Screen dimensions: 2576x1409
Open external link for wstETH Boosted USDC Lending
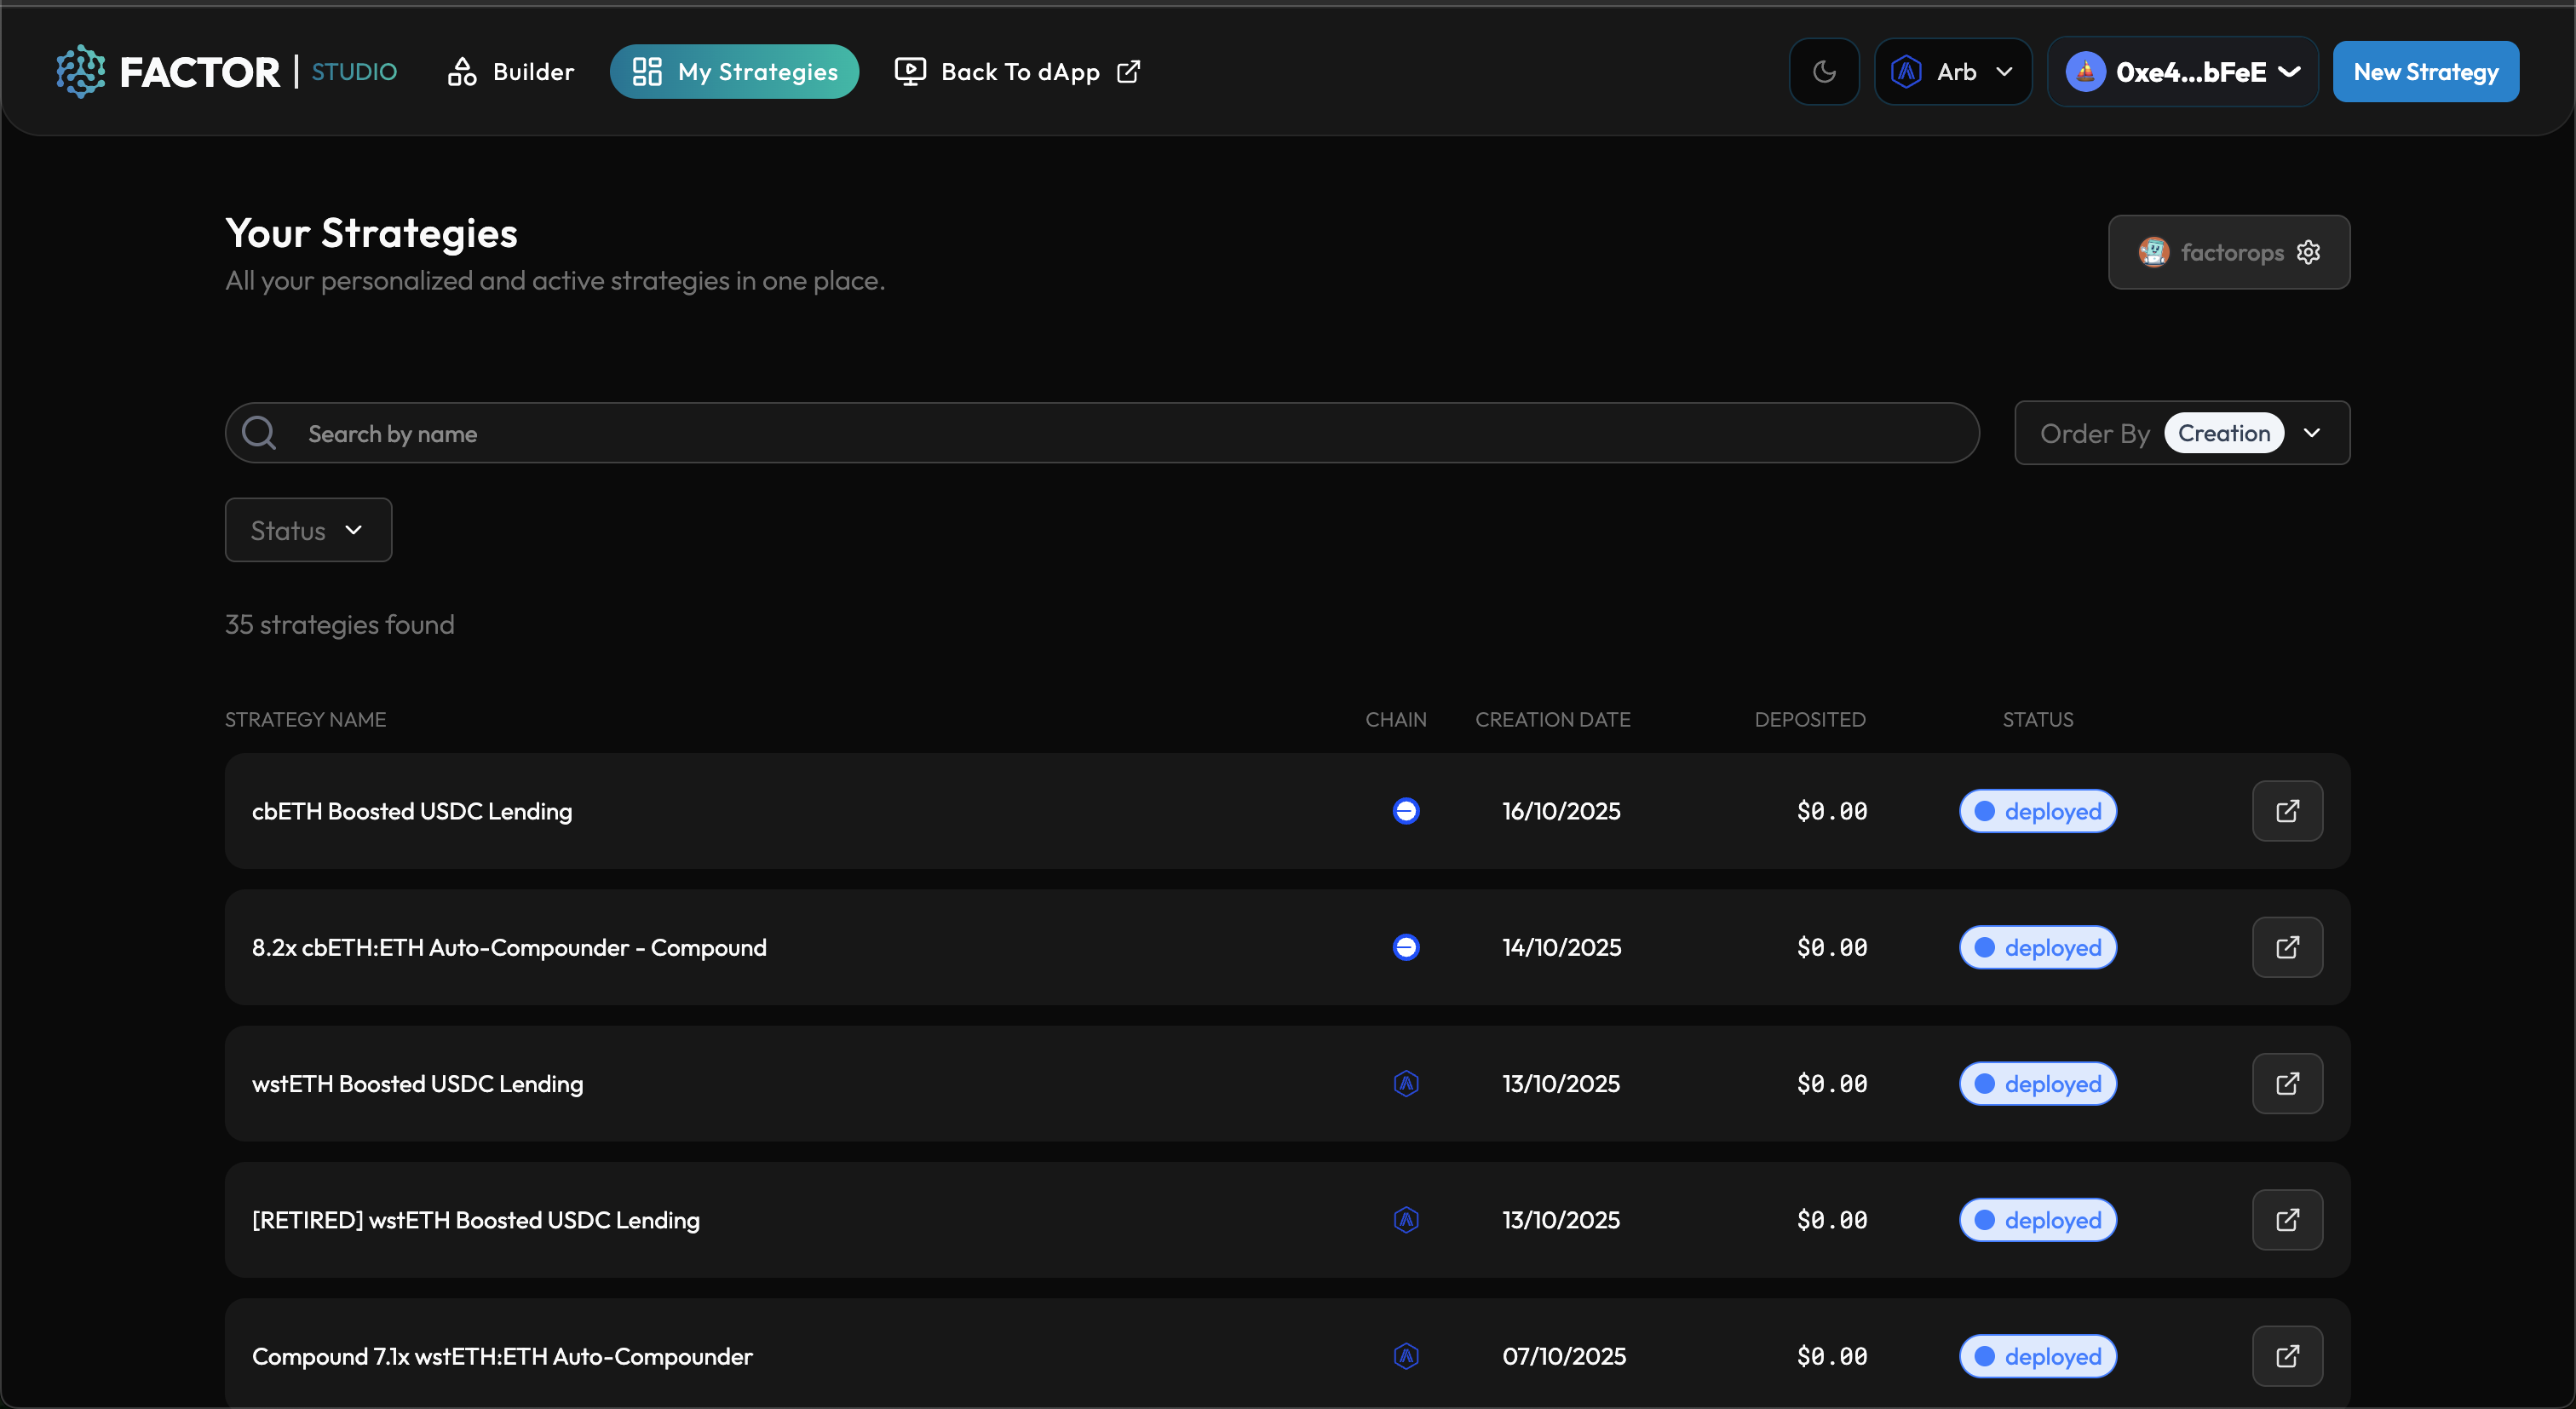click(x=2286, y=1083)
